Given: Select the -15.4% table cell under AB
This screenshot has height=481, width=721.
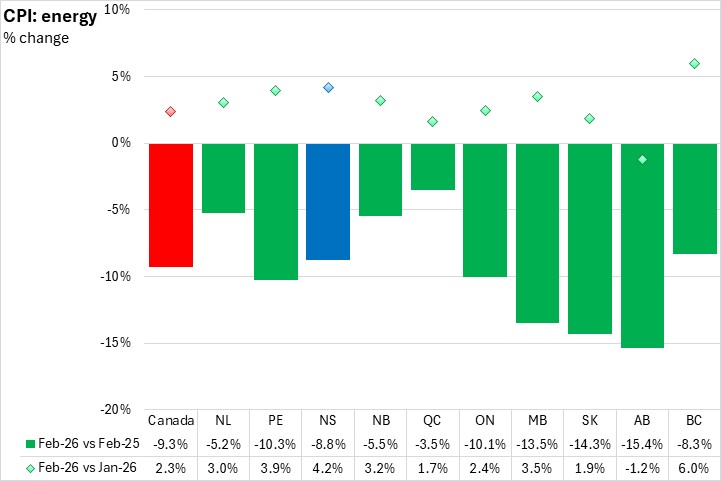Looking at the screenshot, I should click(642, 443).
